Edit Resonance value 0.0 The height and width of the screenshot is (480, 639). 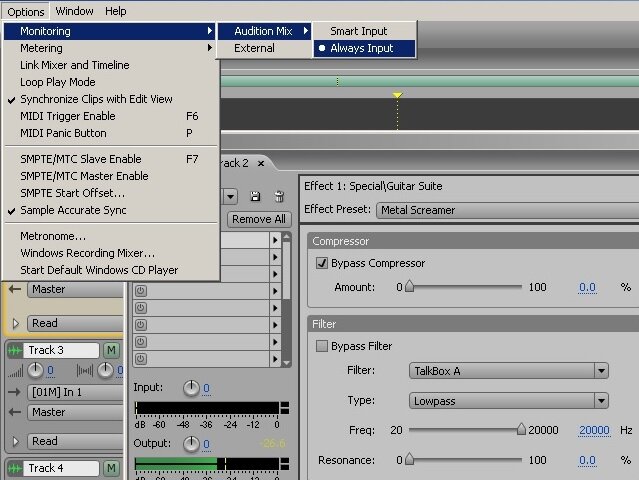tap(587, 460)
